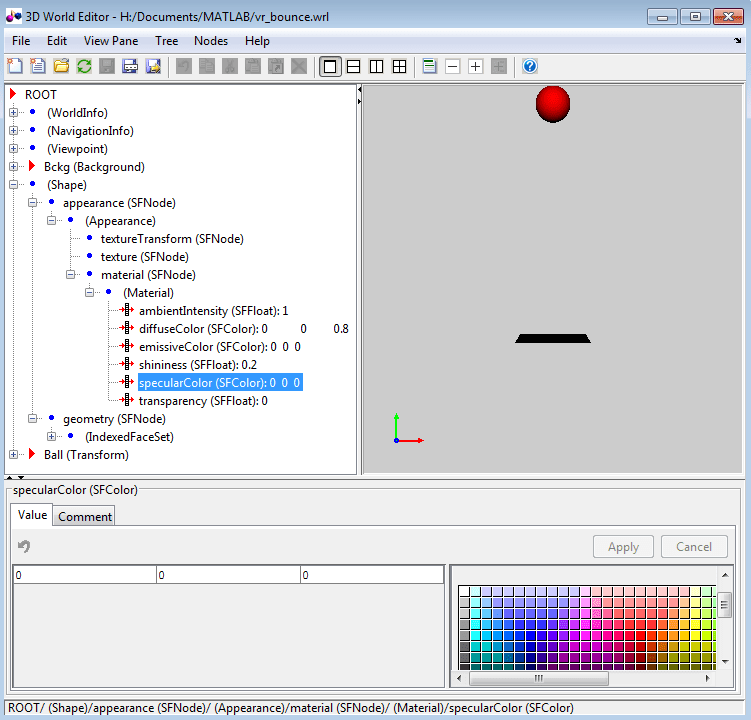751x720 pixels.
Task: Switch to the Comment tab
Action: (x=84, y=516)
